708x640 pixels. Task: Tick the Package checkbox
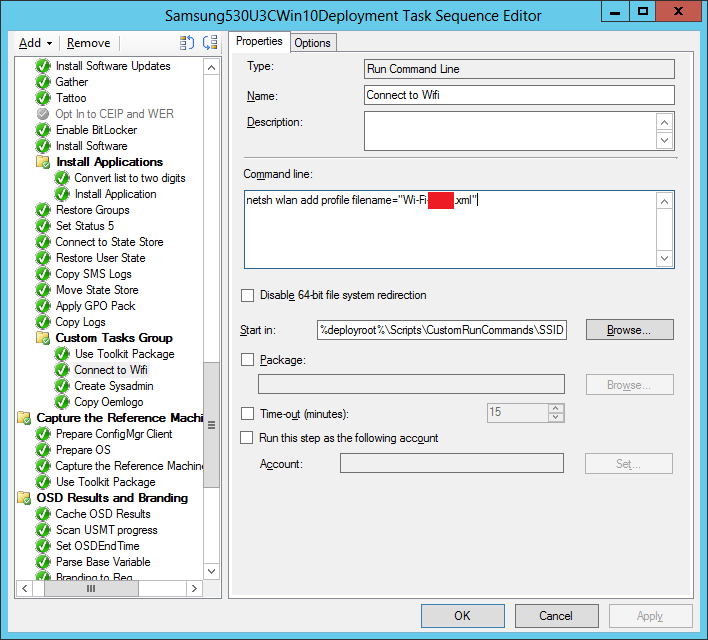click(x=248, y=359)
